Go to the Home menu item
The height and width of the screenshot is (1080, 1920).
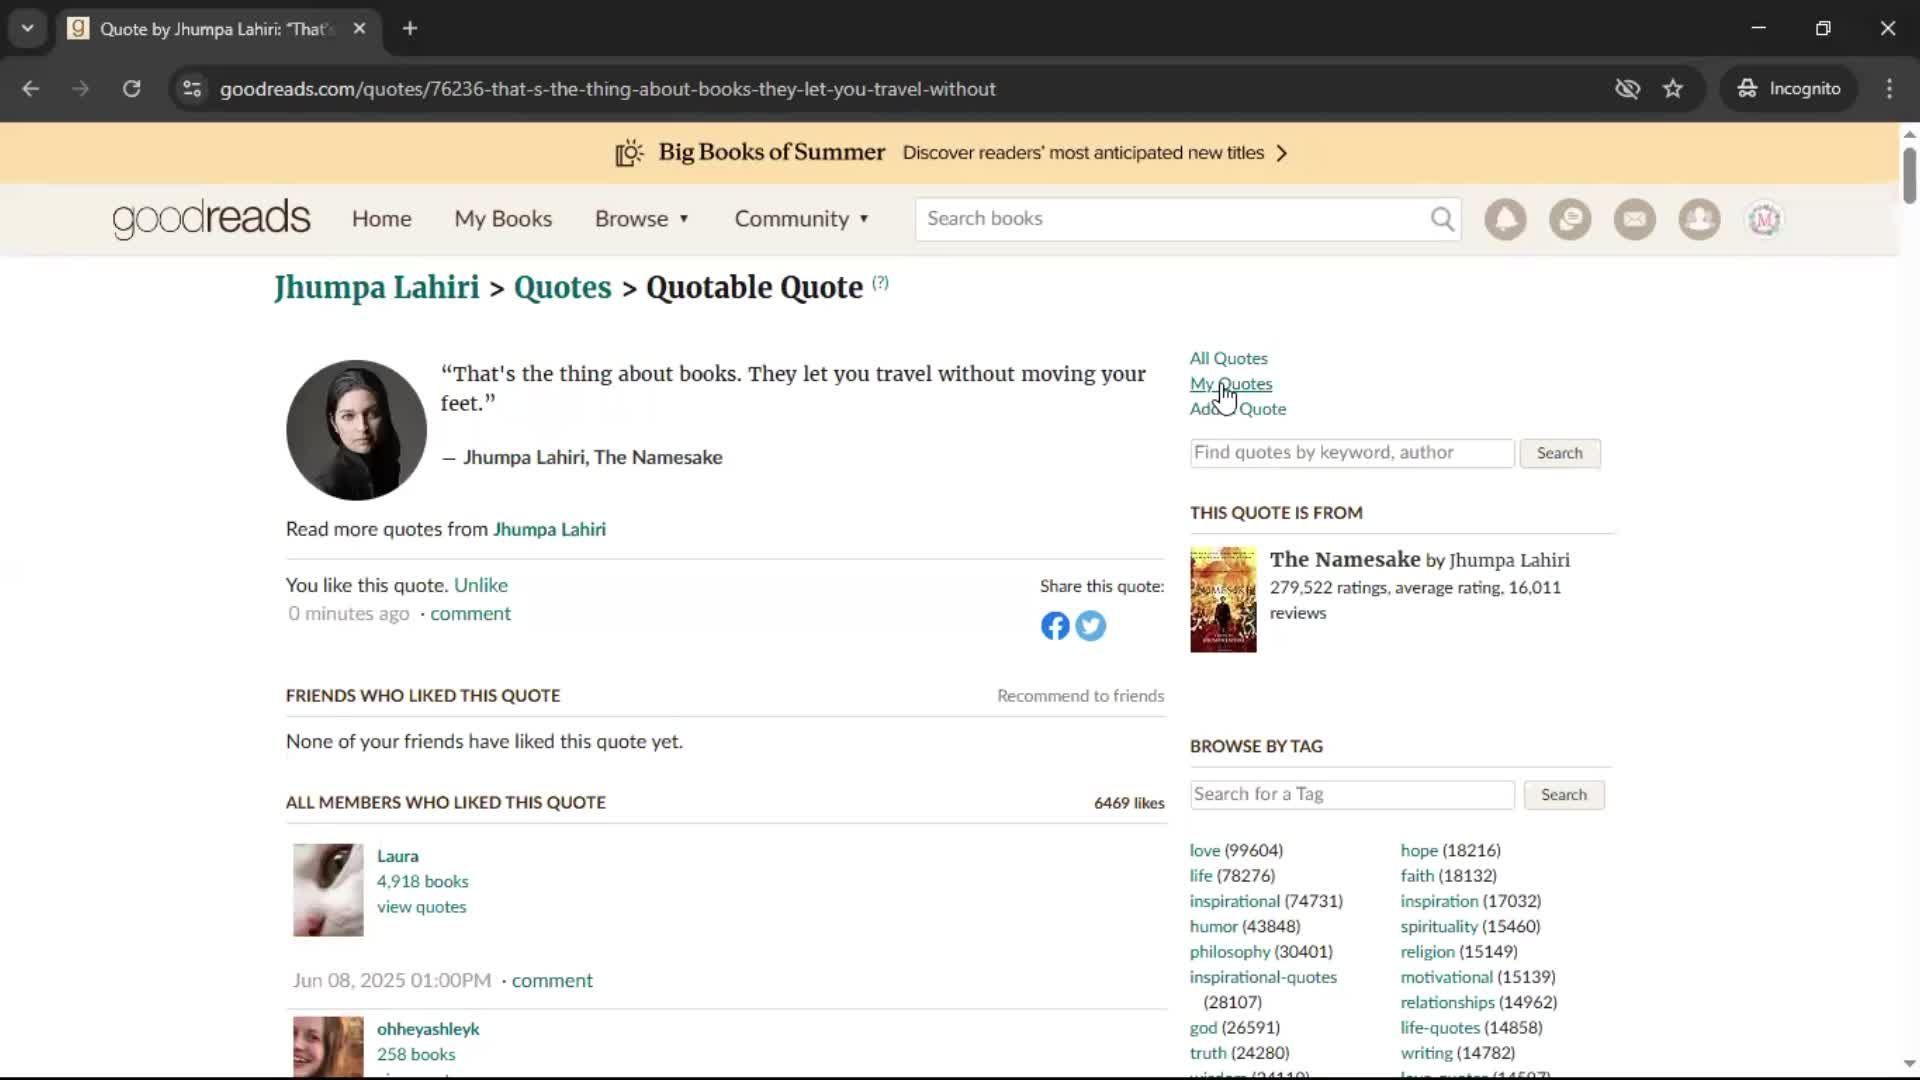[381, 219]
